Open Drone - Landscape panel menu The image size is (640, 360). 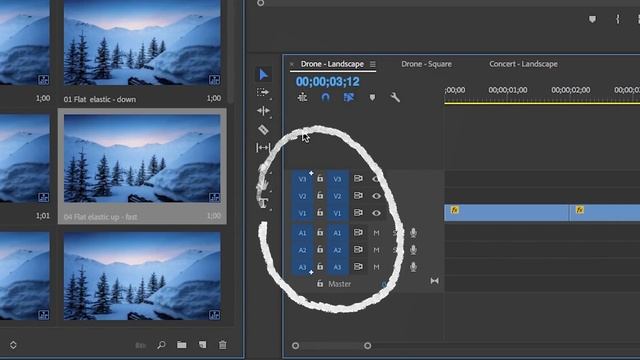(x=373, y=64)
